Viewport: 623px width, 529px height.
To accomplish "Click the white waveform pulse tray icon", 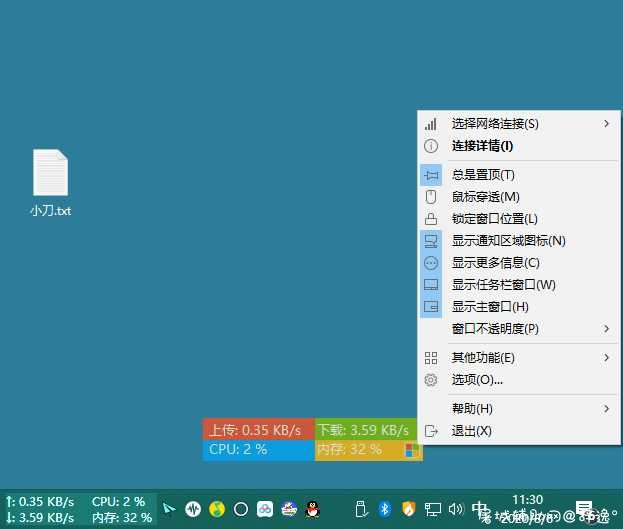I will click(193, 509).
